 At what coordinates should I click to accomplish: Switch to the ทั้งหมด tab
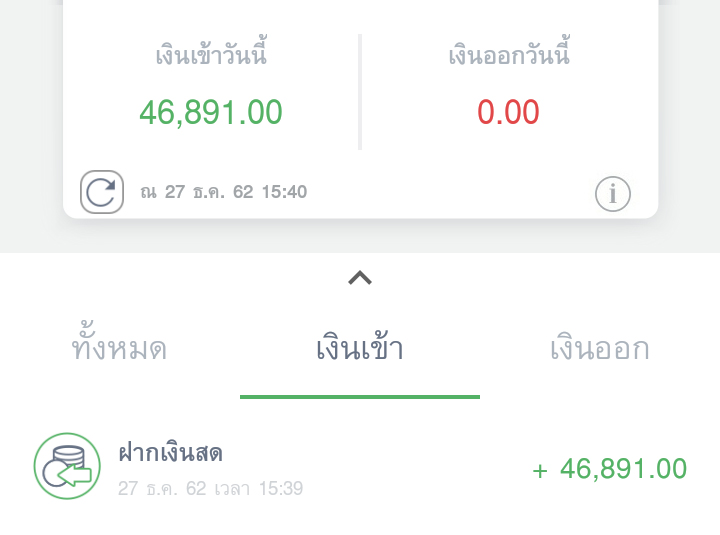[119, 342]
